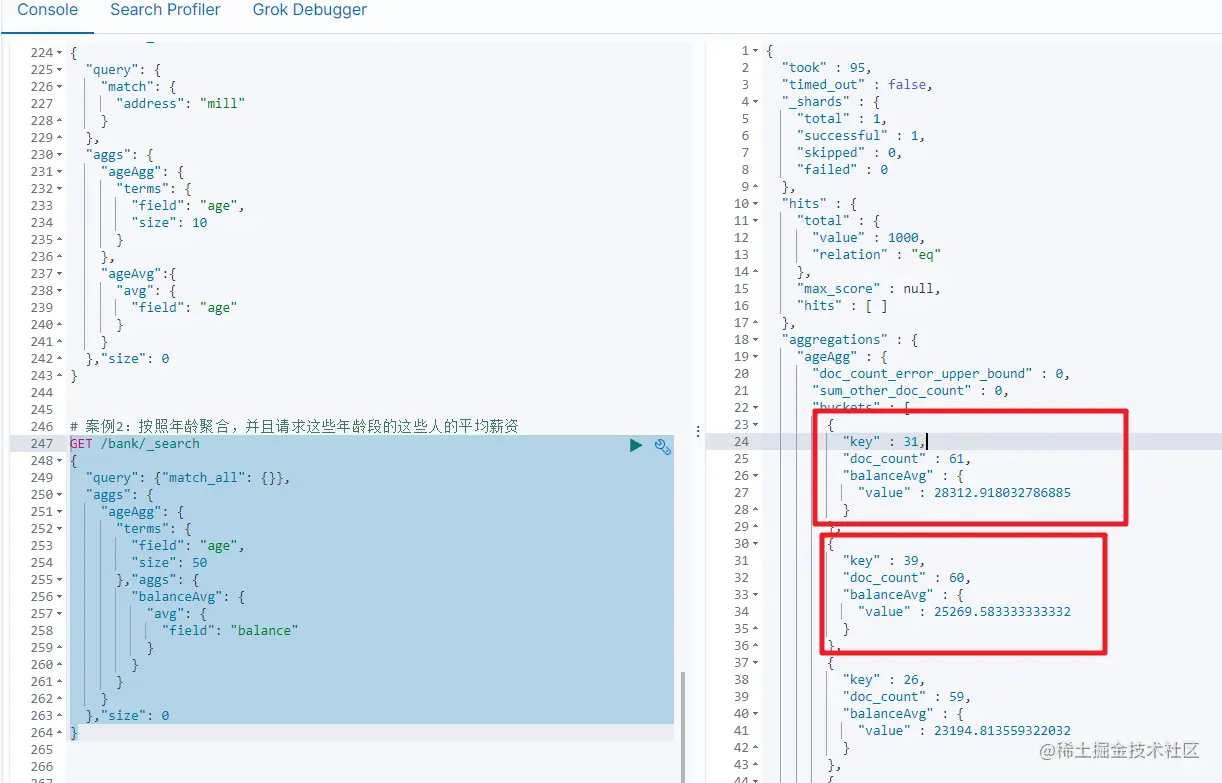Click the "took" : 95 line
Viewport: 1222px width, 783px height.
826,68
